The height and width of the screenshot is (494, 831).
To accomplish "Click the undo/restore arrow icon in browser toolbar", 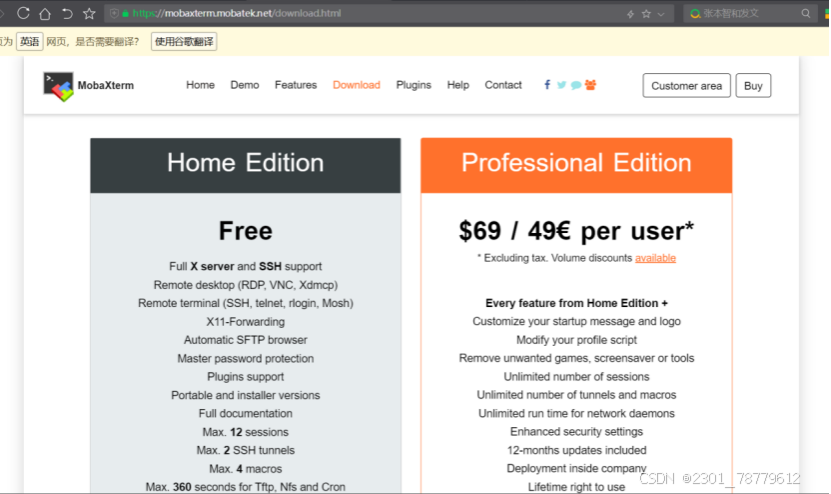I will pyautogui.click(x=67, y=13).
